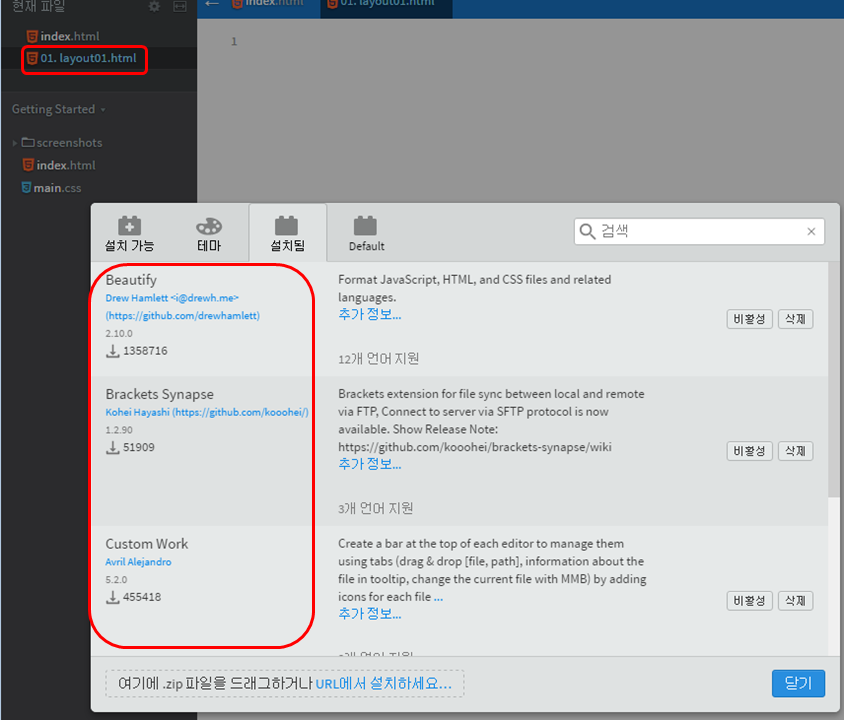Click the Brackets Synapse version 1.2.90
The width and height of the screenshot is (844, 720).
pos(119,430)
